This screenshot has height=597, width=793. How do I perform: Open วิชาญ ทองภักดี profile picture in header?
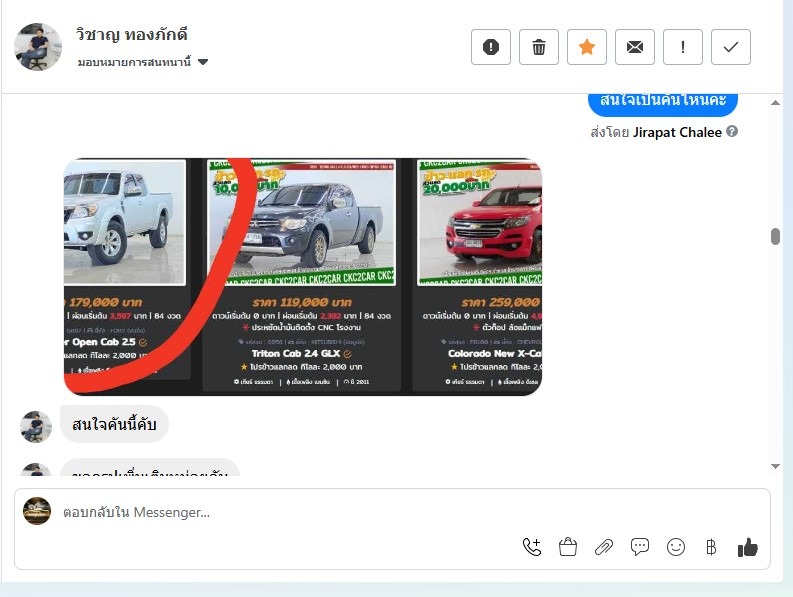[38, 47]
